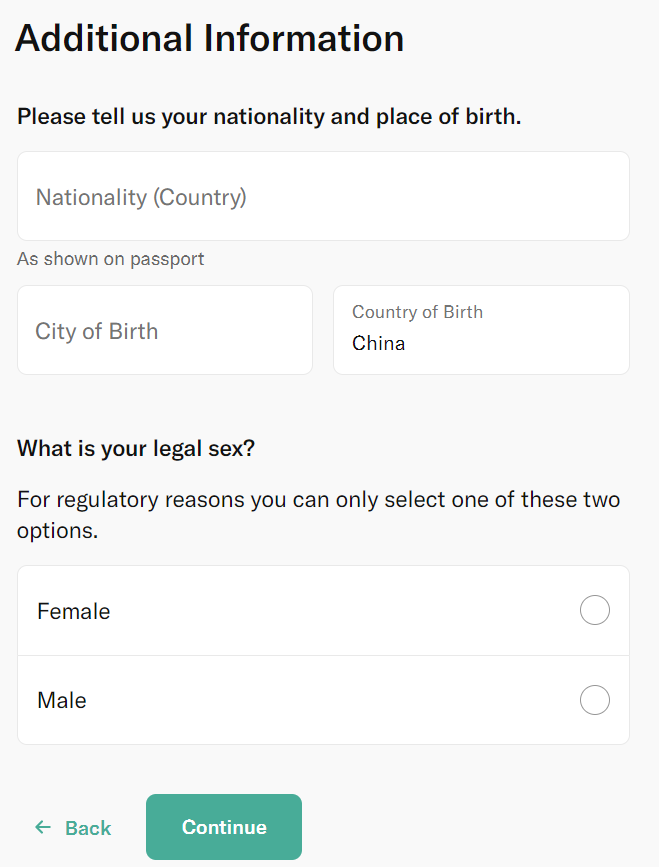Click the green Continue button
Viewport: 659px width, 867px height.
coord(224,827)
